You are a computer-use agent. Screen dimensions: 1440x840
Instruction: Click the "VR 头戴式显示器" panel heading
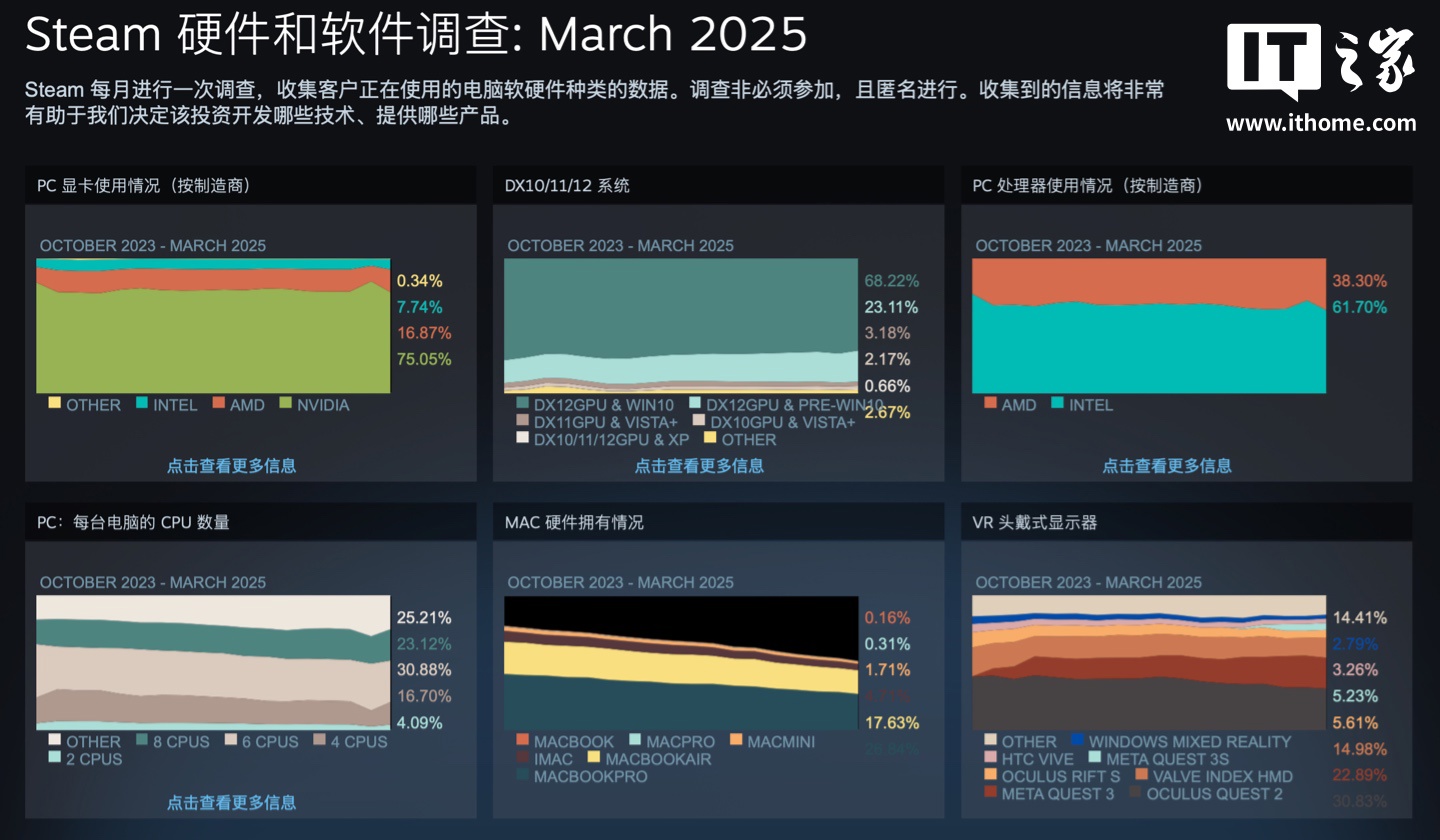[1034, 522]
